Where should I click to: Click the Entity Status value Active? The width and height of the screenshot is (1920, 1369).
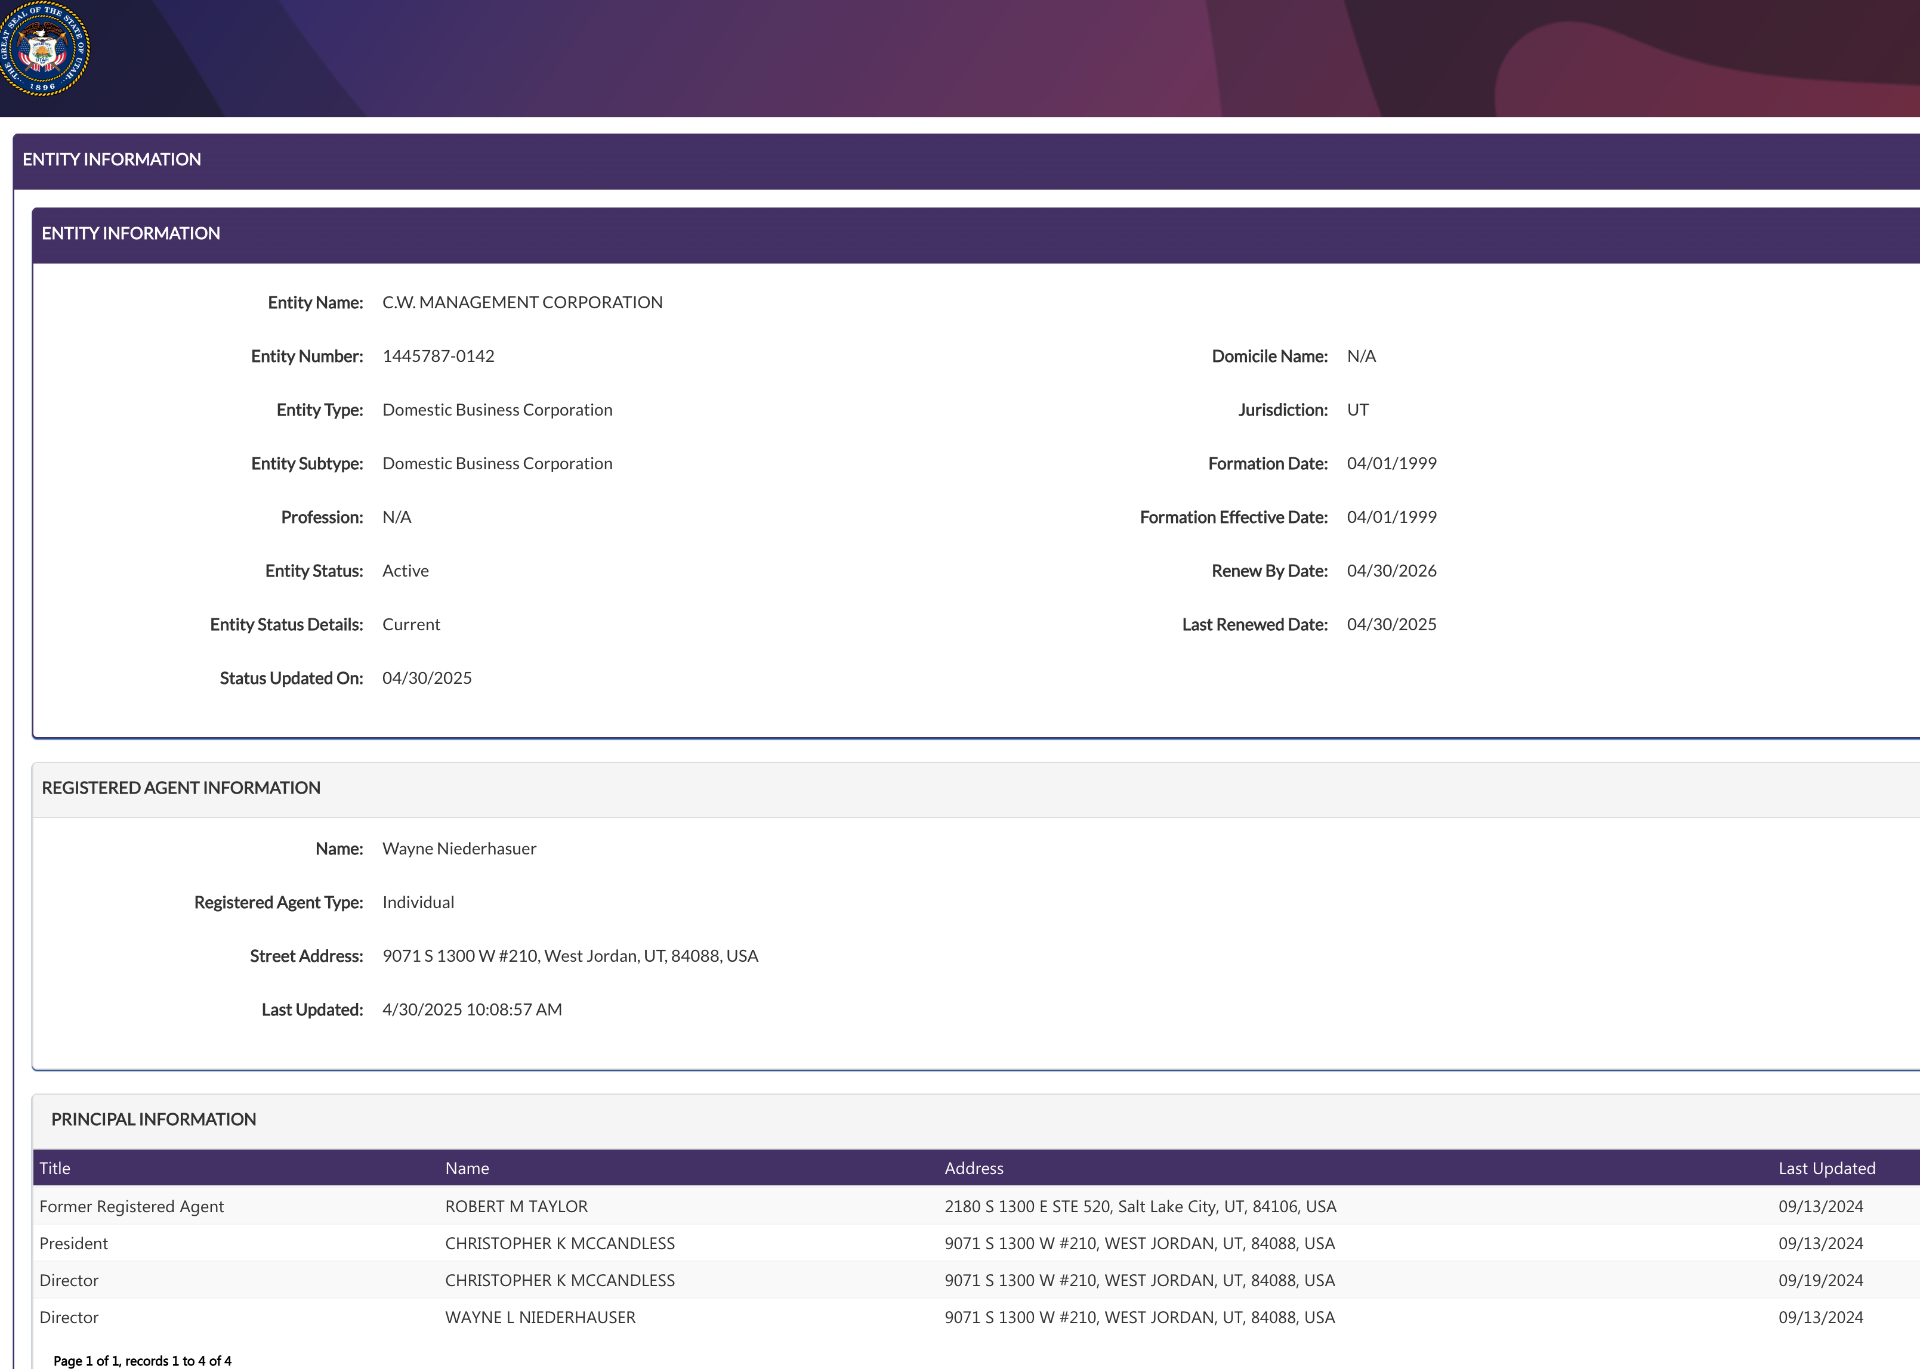coord(405,571)
